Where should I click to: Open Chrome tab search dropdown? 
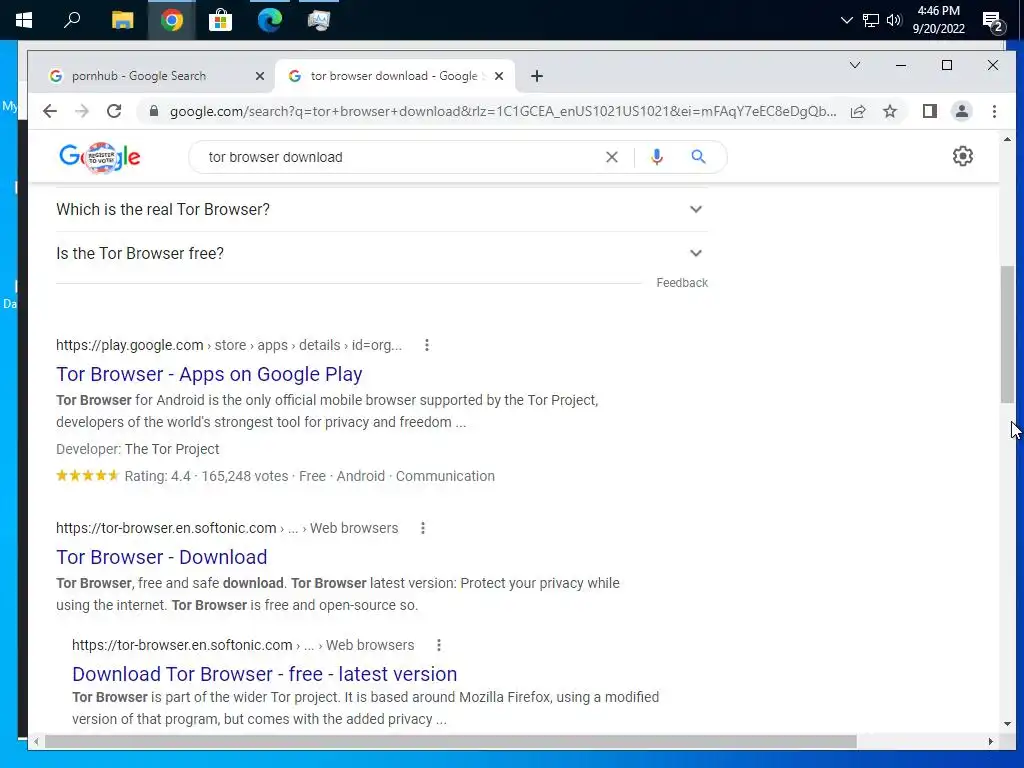854,65
